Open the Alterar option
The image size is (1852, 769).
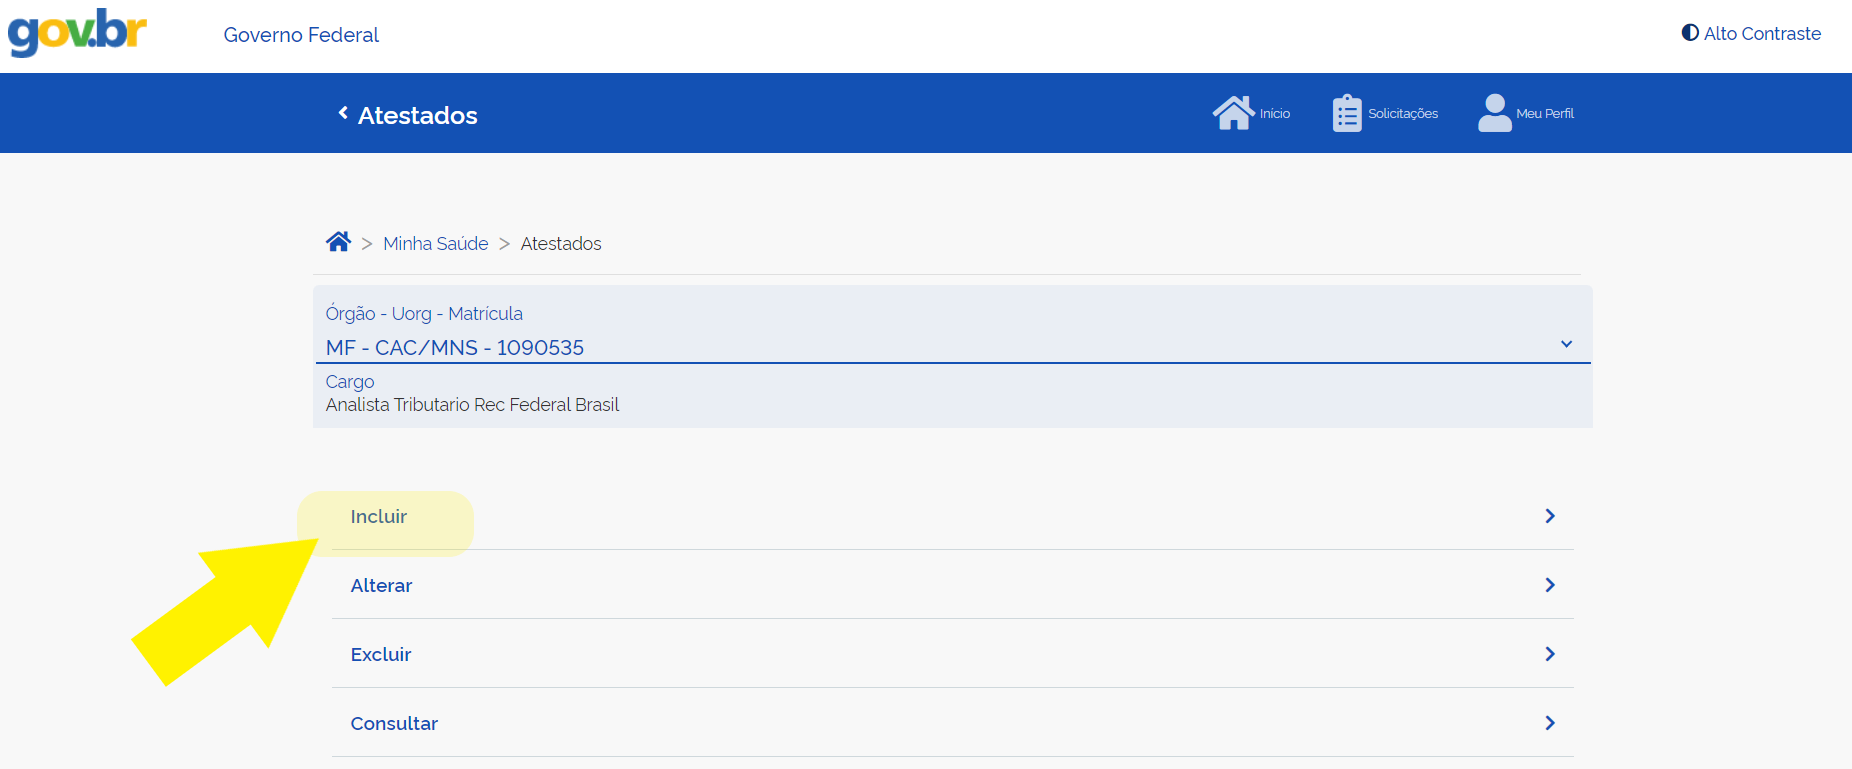[x=381, y=586]
